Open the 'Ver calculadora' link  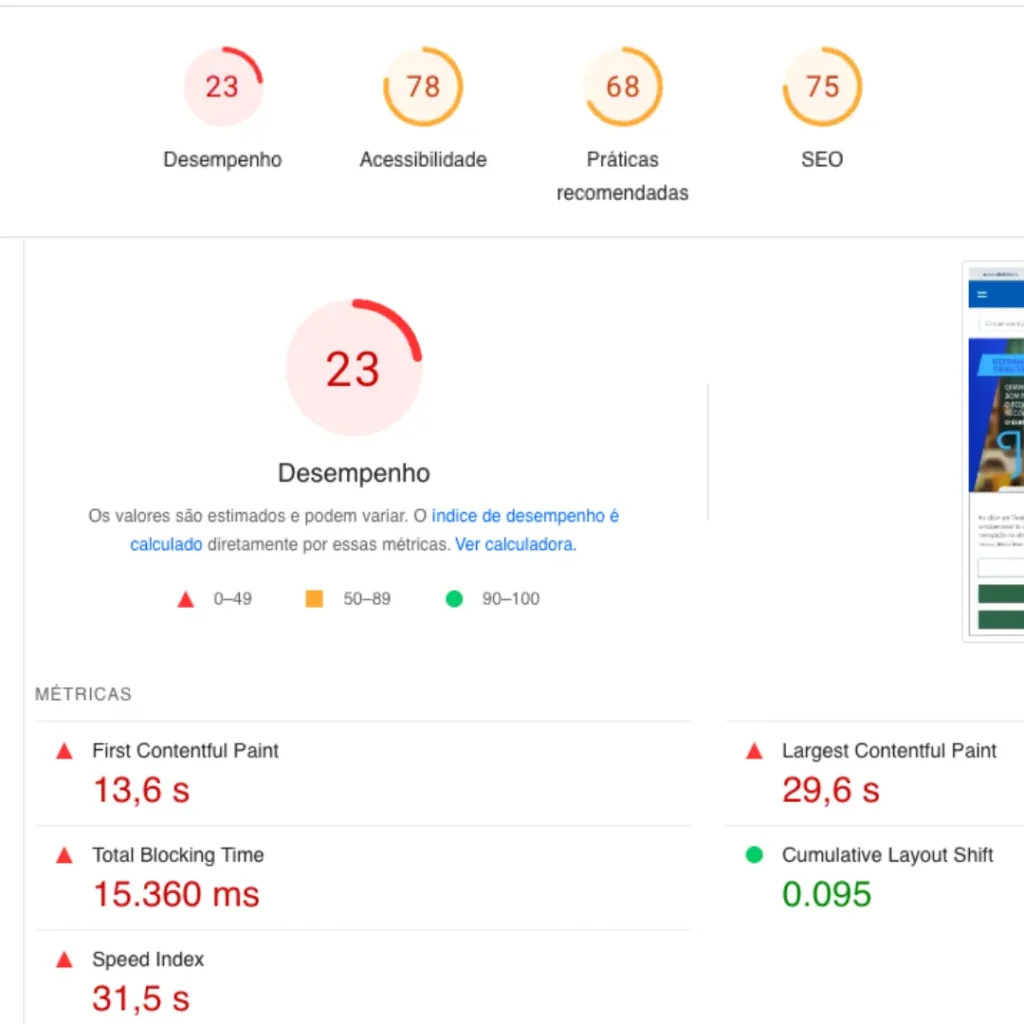pos(515,545)
